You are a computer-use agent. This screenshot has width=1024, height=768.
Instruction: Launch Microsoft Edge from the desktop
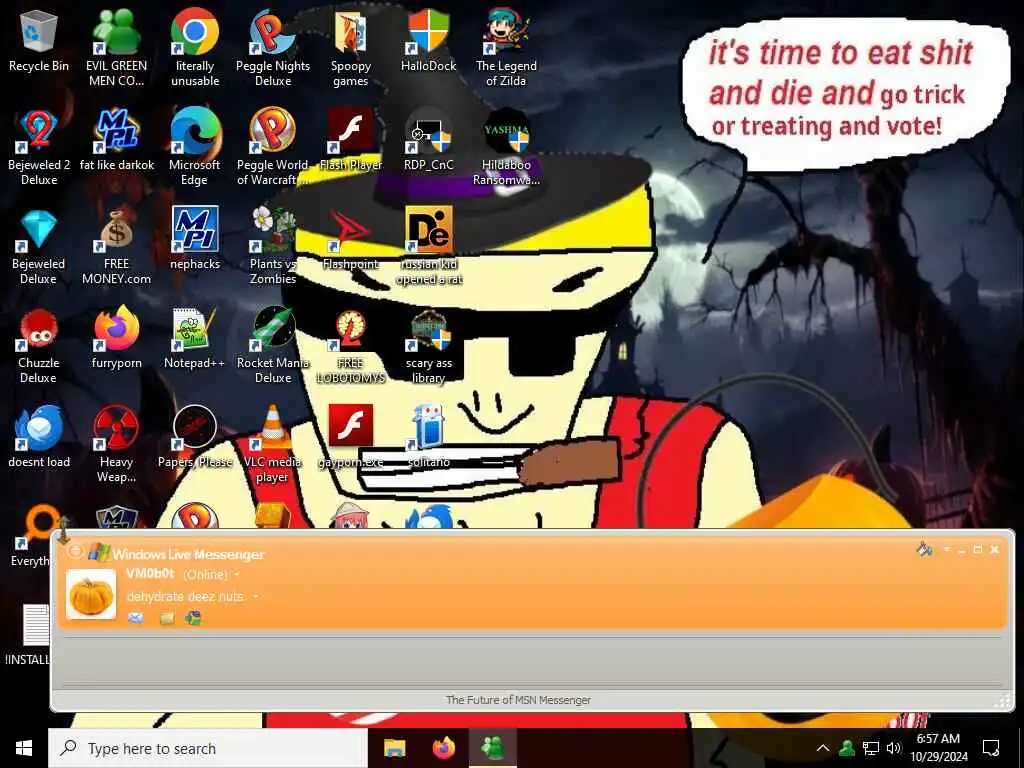tap(195, 146)
